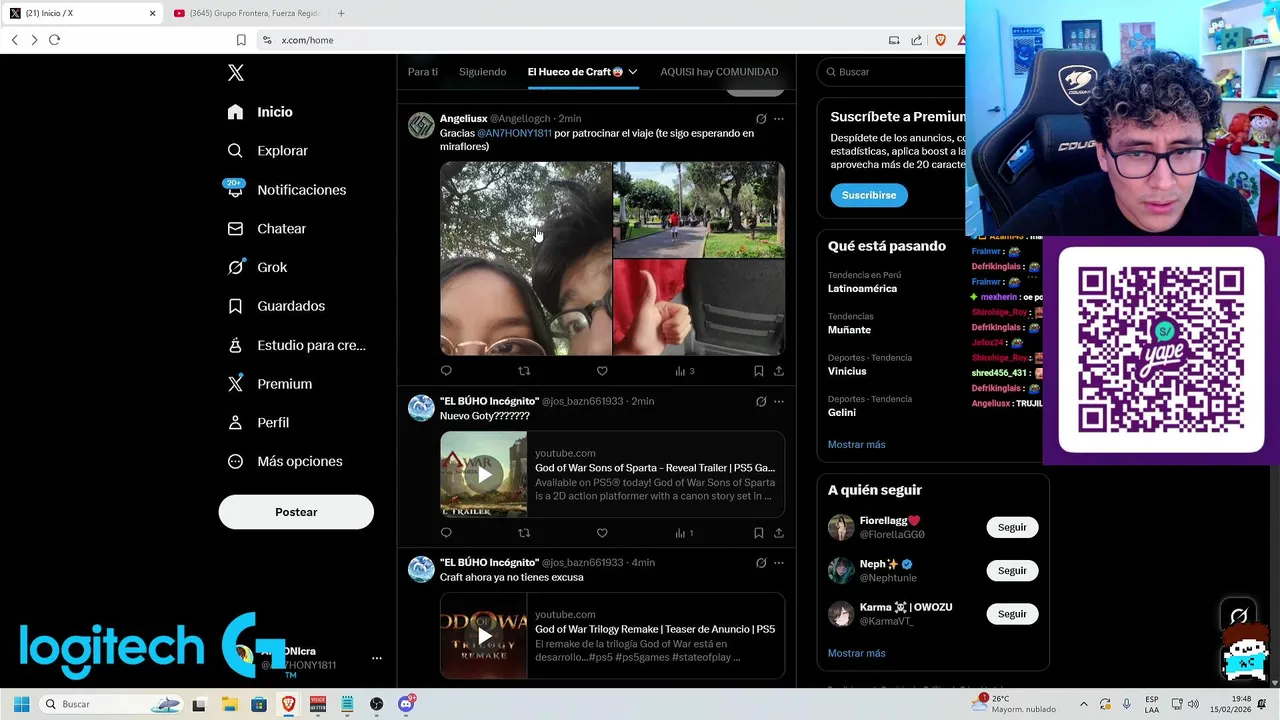Click the Brave Shields lion icon

coord(940,40)
